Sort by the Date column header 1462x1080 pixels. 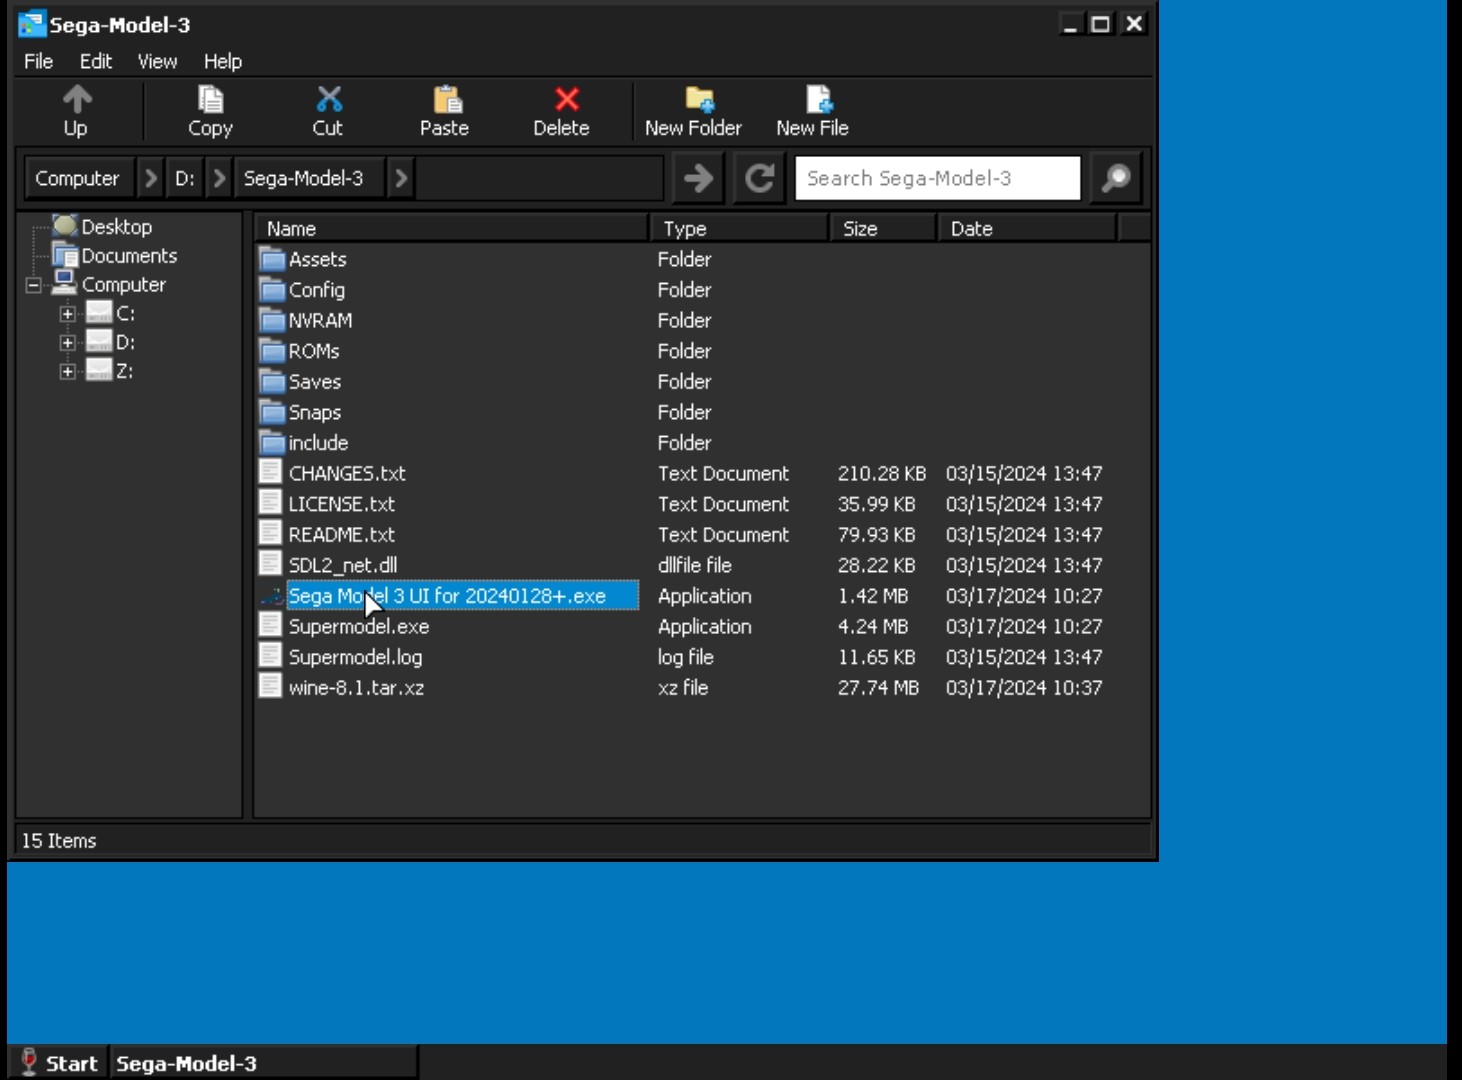click(1027, 229)
